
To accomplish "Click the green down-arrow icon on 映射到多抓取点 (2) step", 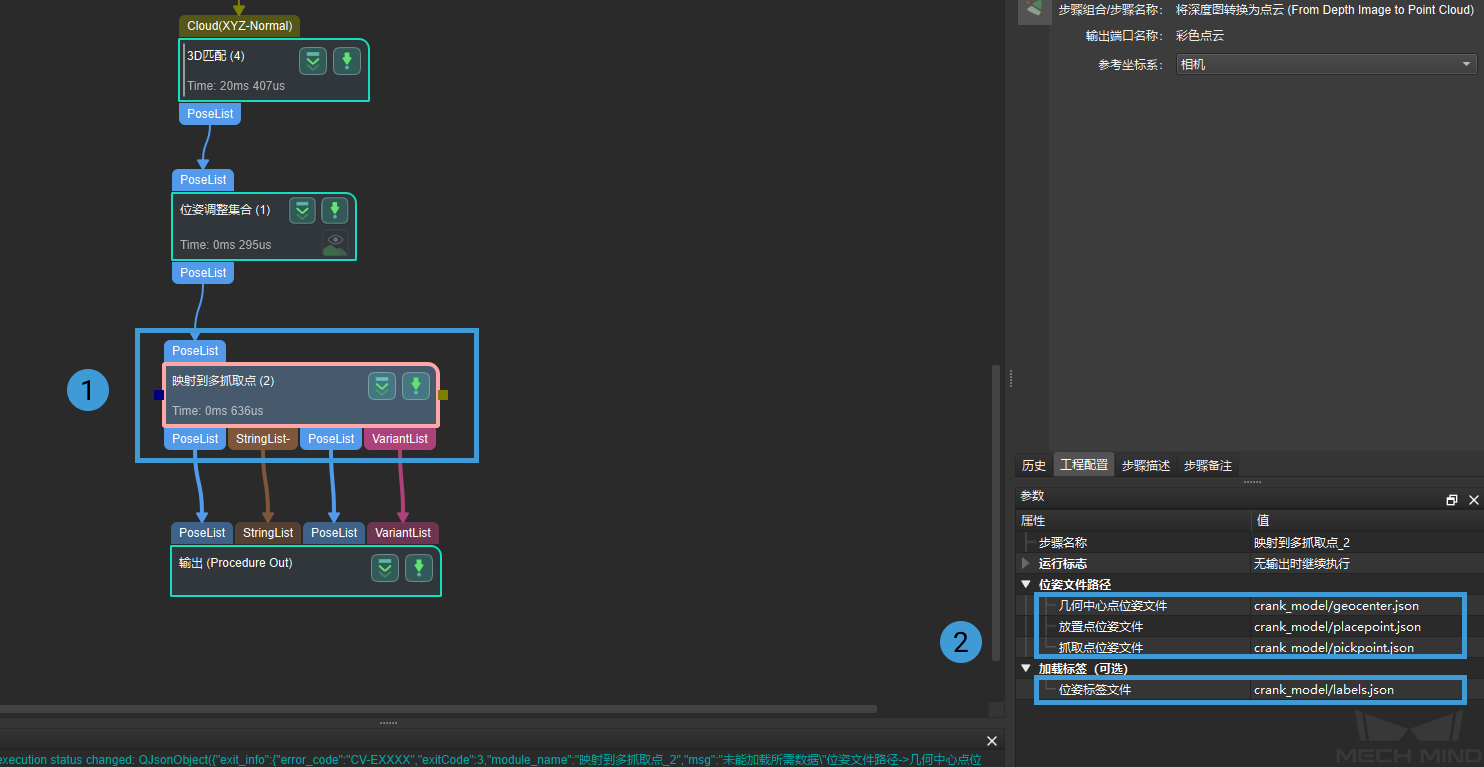I will point(416,386).
